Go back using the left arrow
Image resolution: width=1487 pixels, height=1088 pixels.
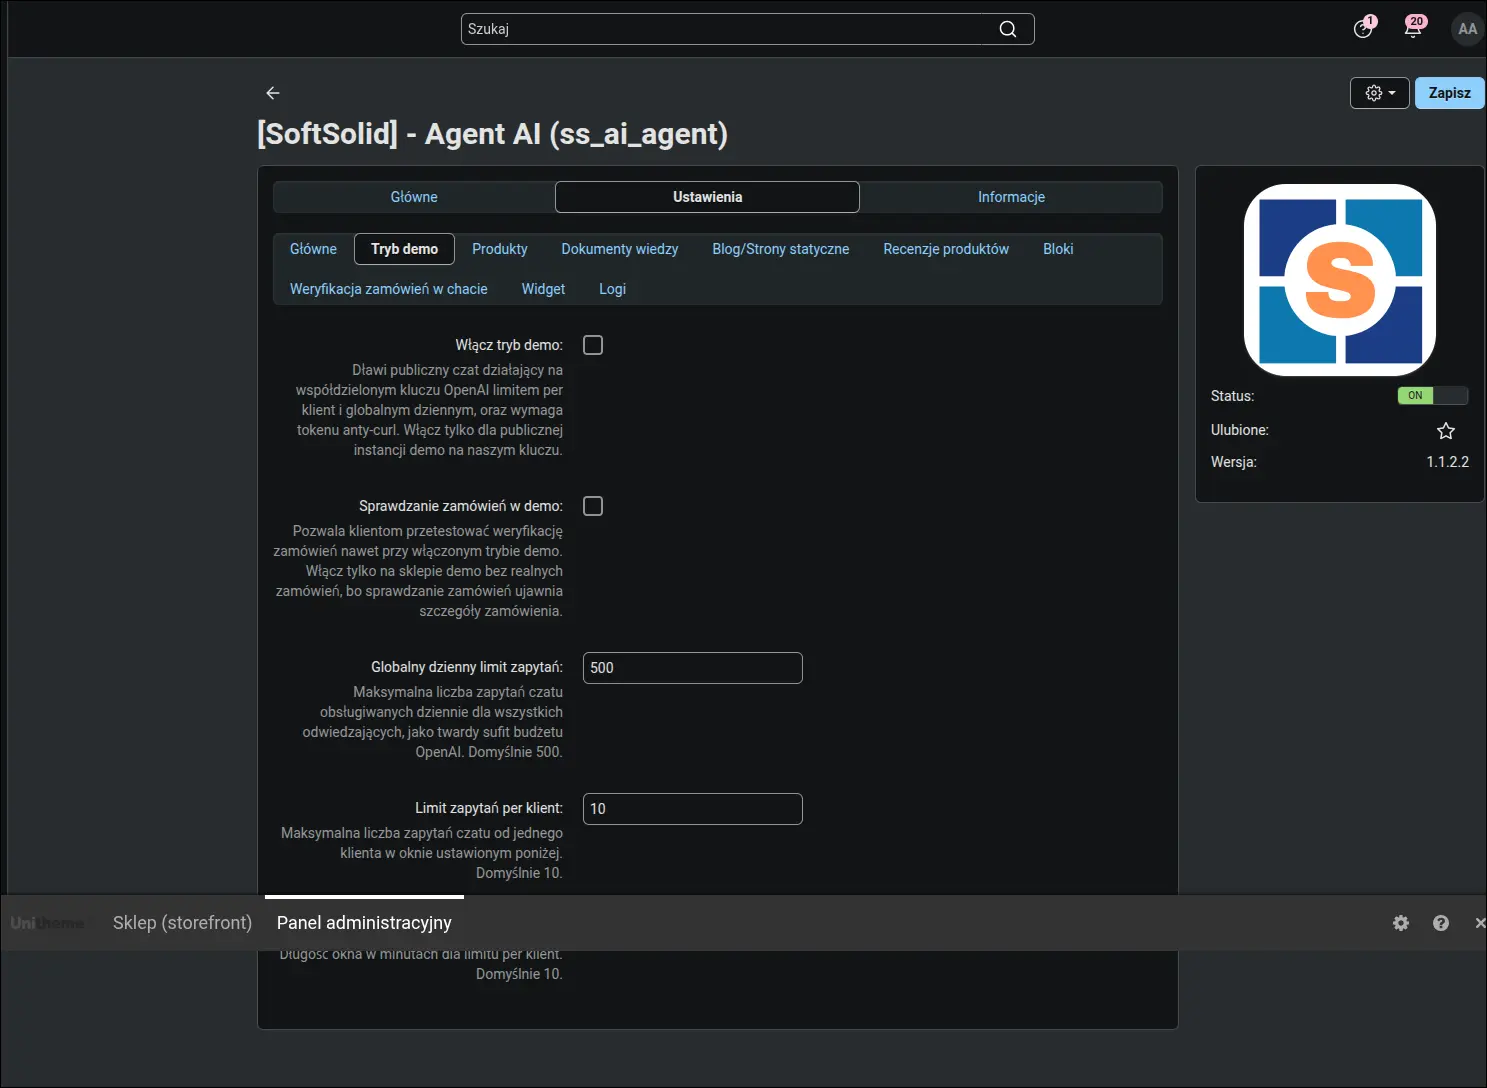point(273,93)
